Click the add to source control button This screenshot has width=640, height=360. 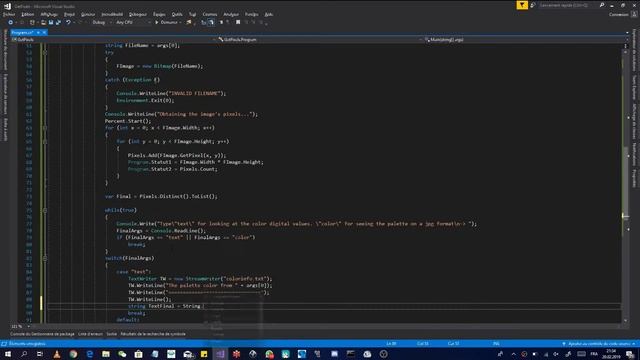coord(598,344)
